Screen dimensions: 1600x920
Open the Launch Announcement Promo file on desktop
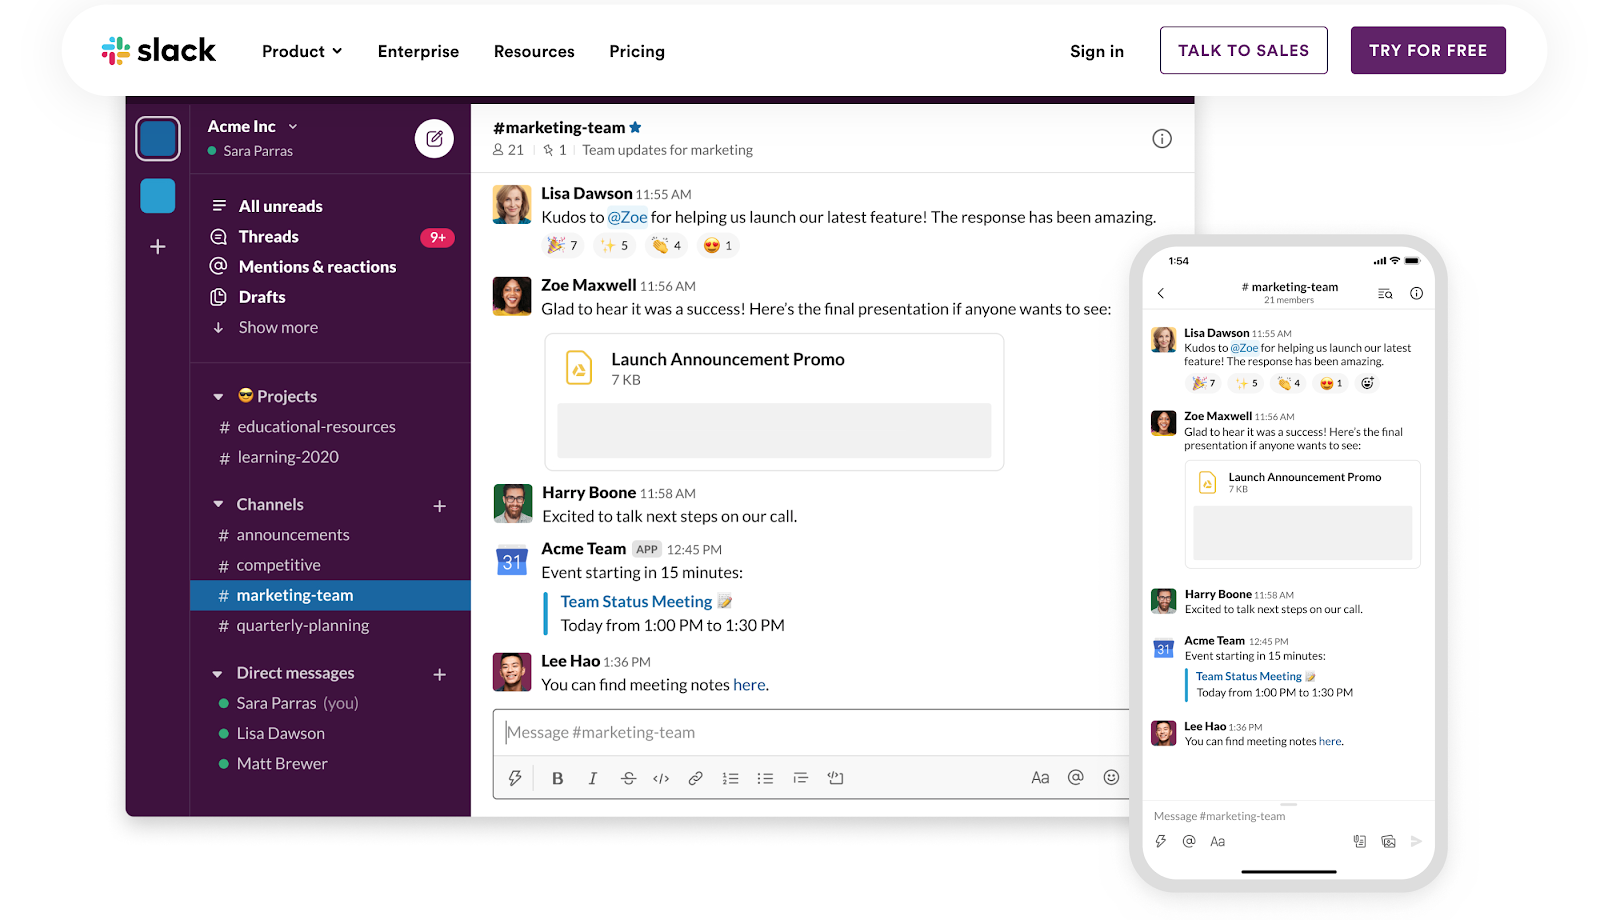point(774,401)
